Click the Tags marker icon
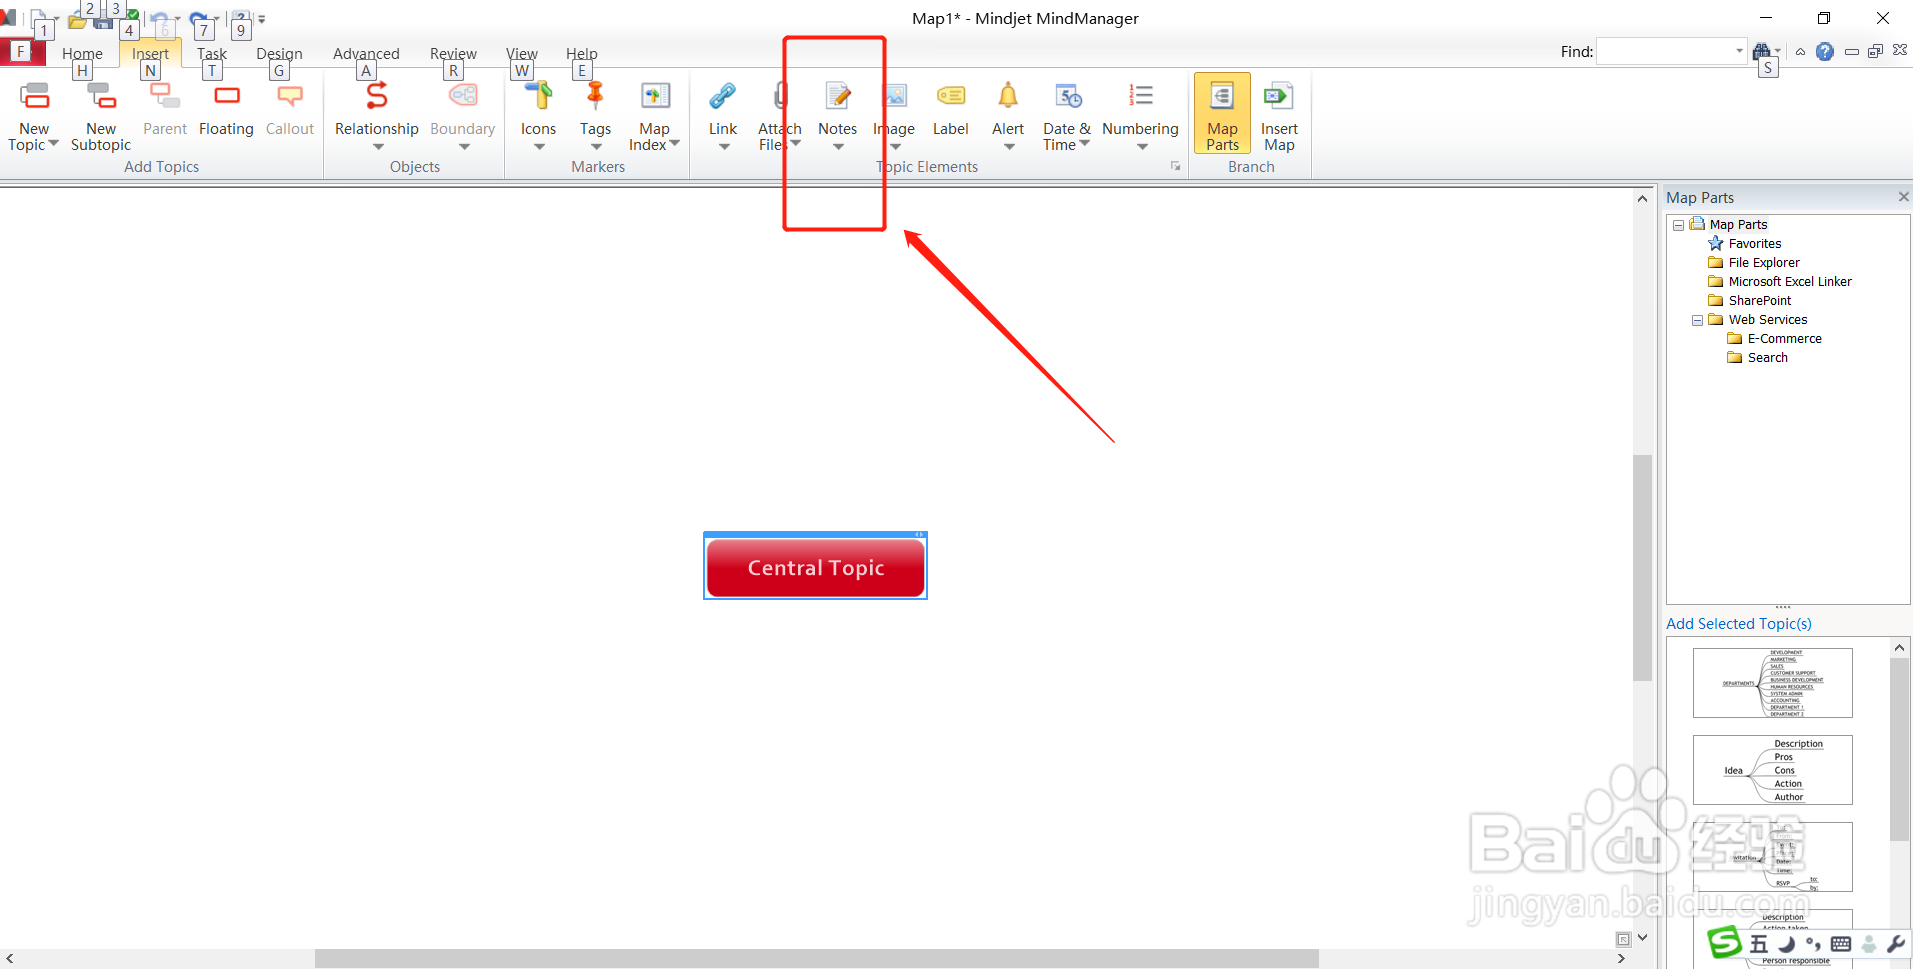Image resolution: width=1913 pixels, height=969 pixels. tap(595, 96)
